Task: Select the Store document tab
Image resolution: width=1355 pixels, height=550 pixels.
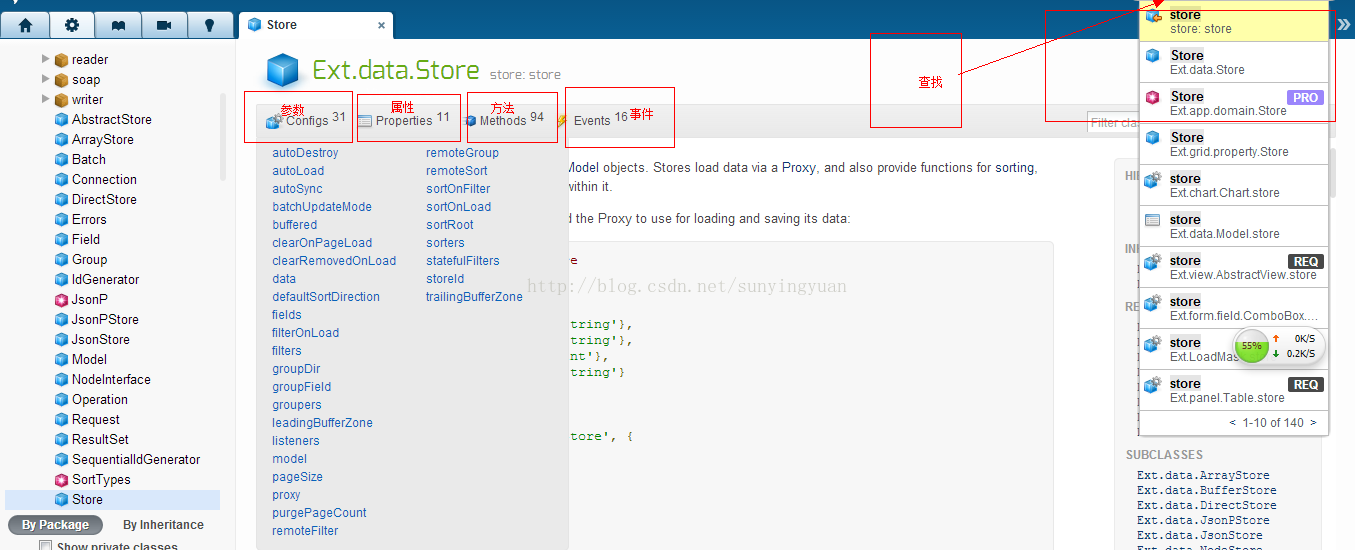Action: [x=316, y=26]
